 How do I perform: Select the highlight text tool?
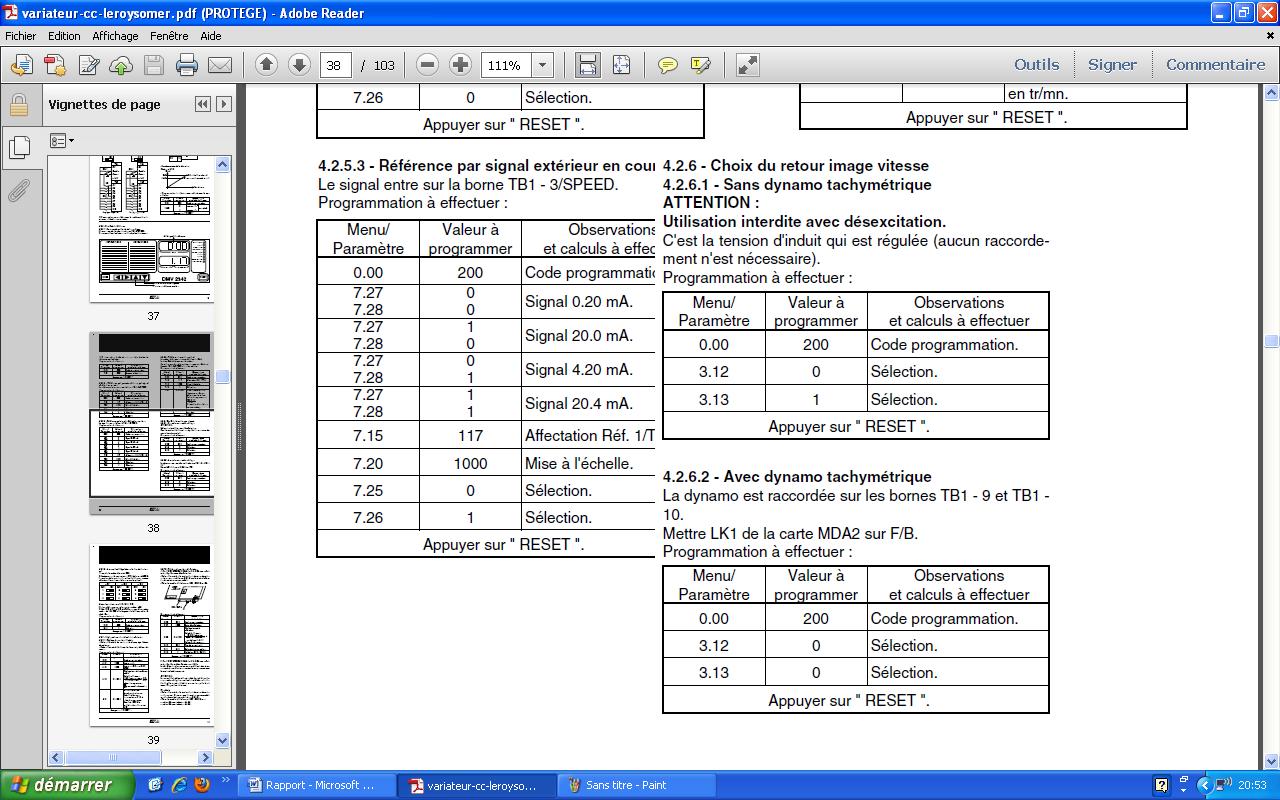click(700, 65)
